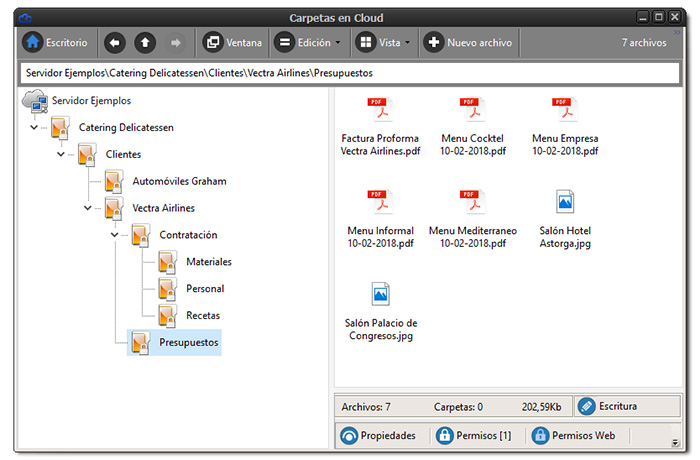The width and height of the screenshot is (700, 460).
Task: Select Menu Empresa PDF icon
Action: [x=565, y=109]
